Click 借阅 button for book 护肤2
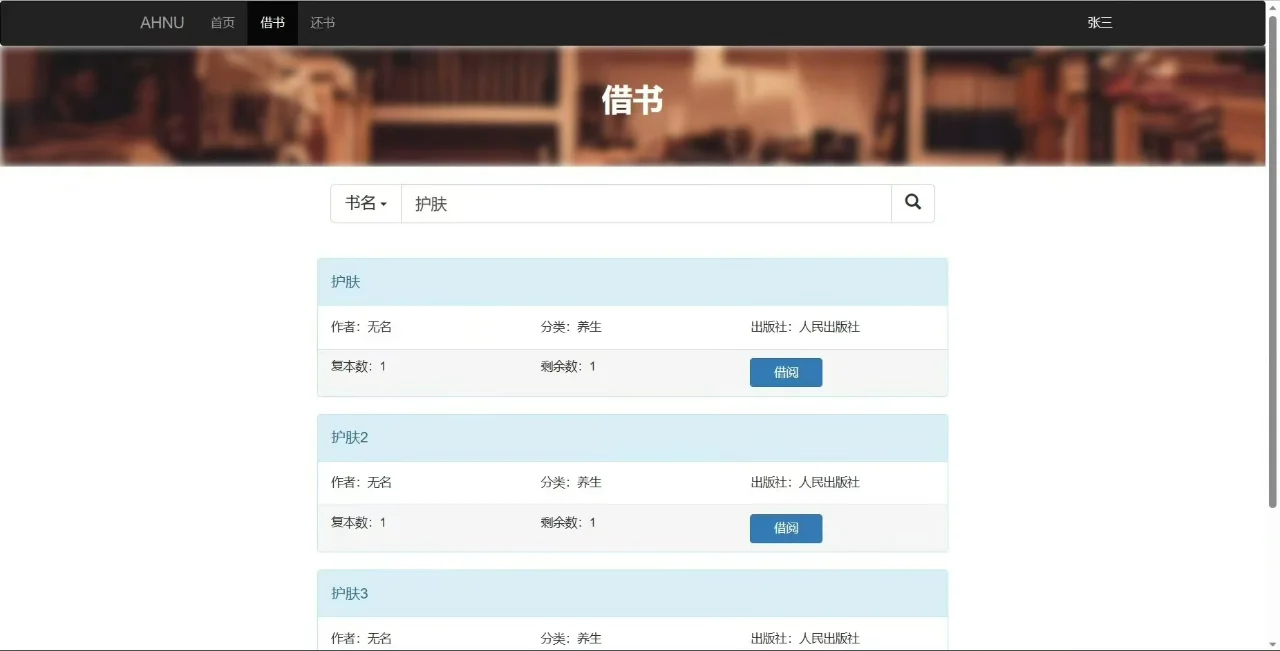1280x651 pixels. (x=785, y=528)
